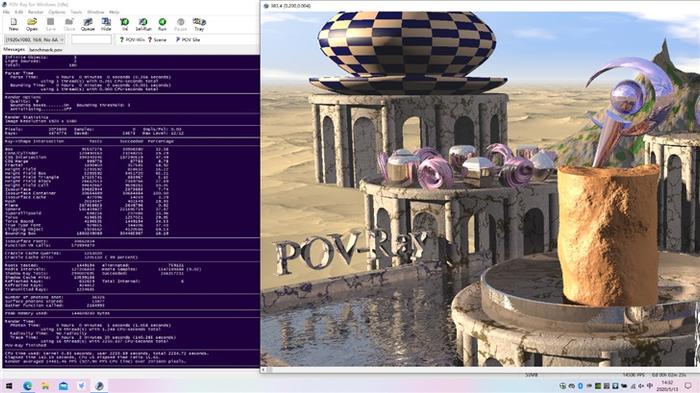Switch to the benchmark.pov tab

coord(46,50)
